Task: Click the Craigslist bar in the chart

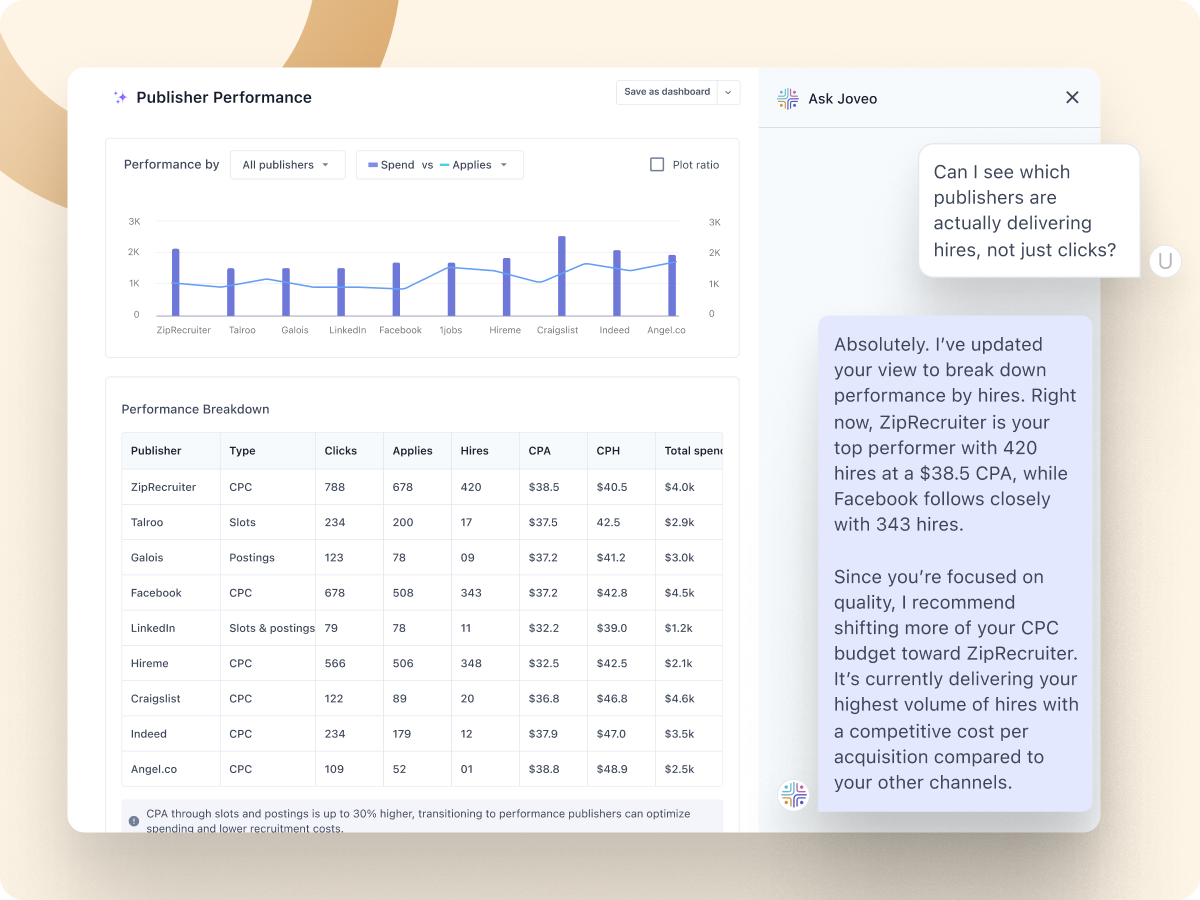Action: (562, 276)
